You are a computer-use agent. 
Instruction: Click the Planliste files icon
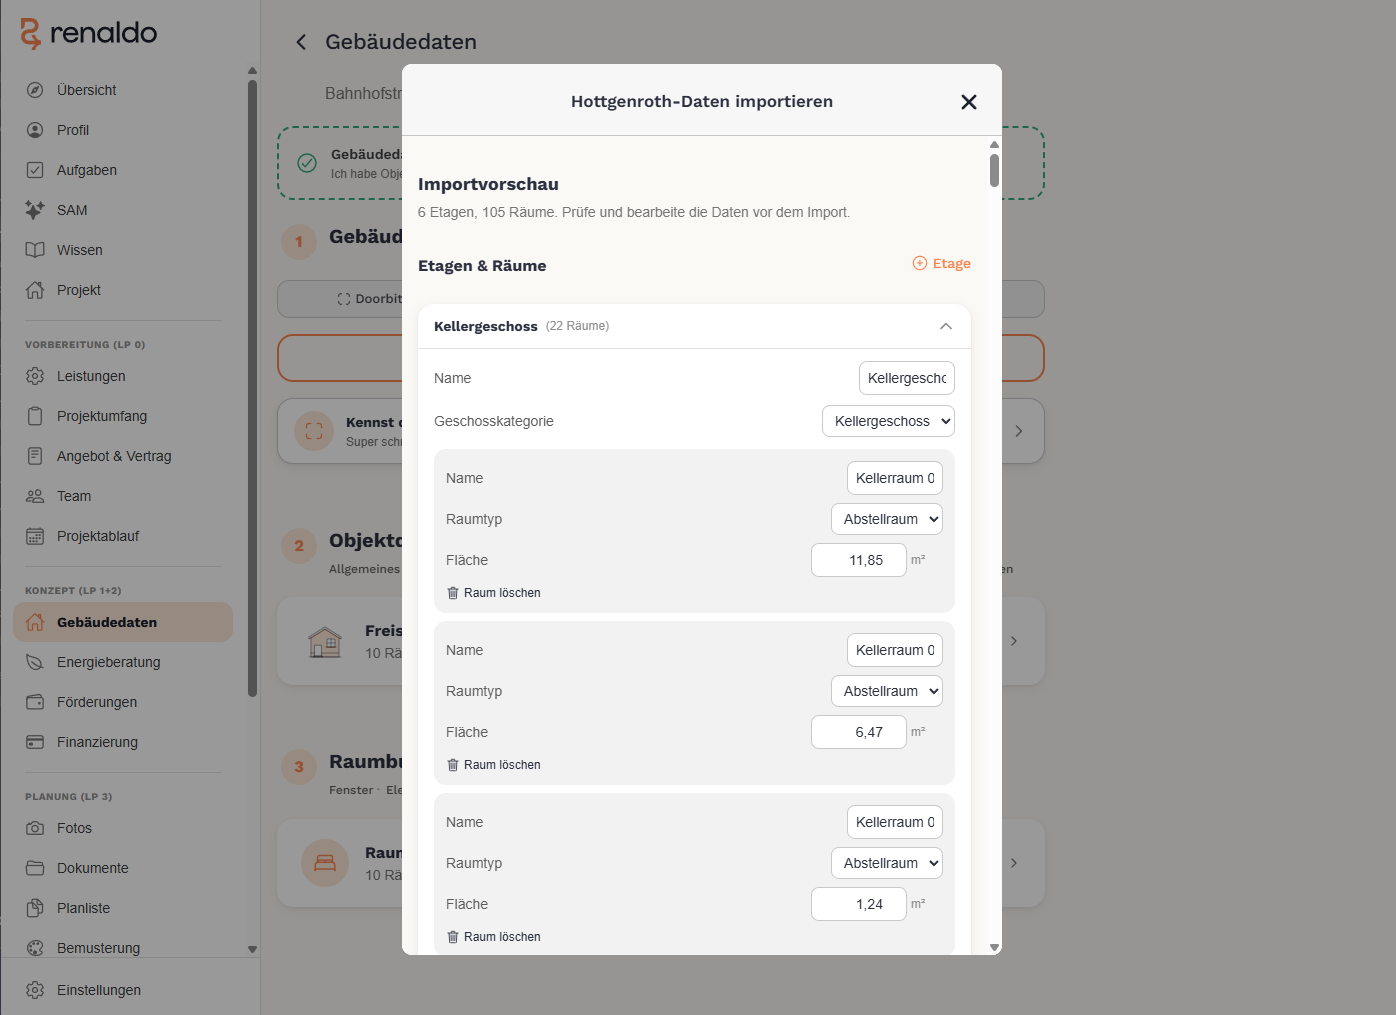point(35,908)
